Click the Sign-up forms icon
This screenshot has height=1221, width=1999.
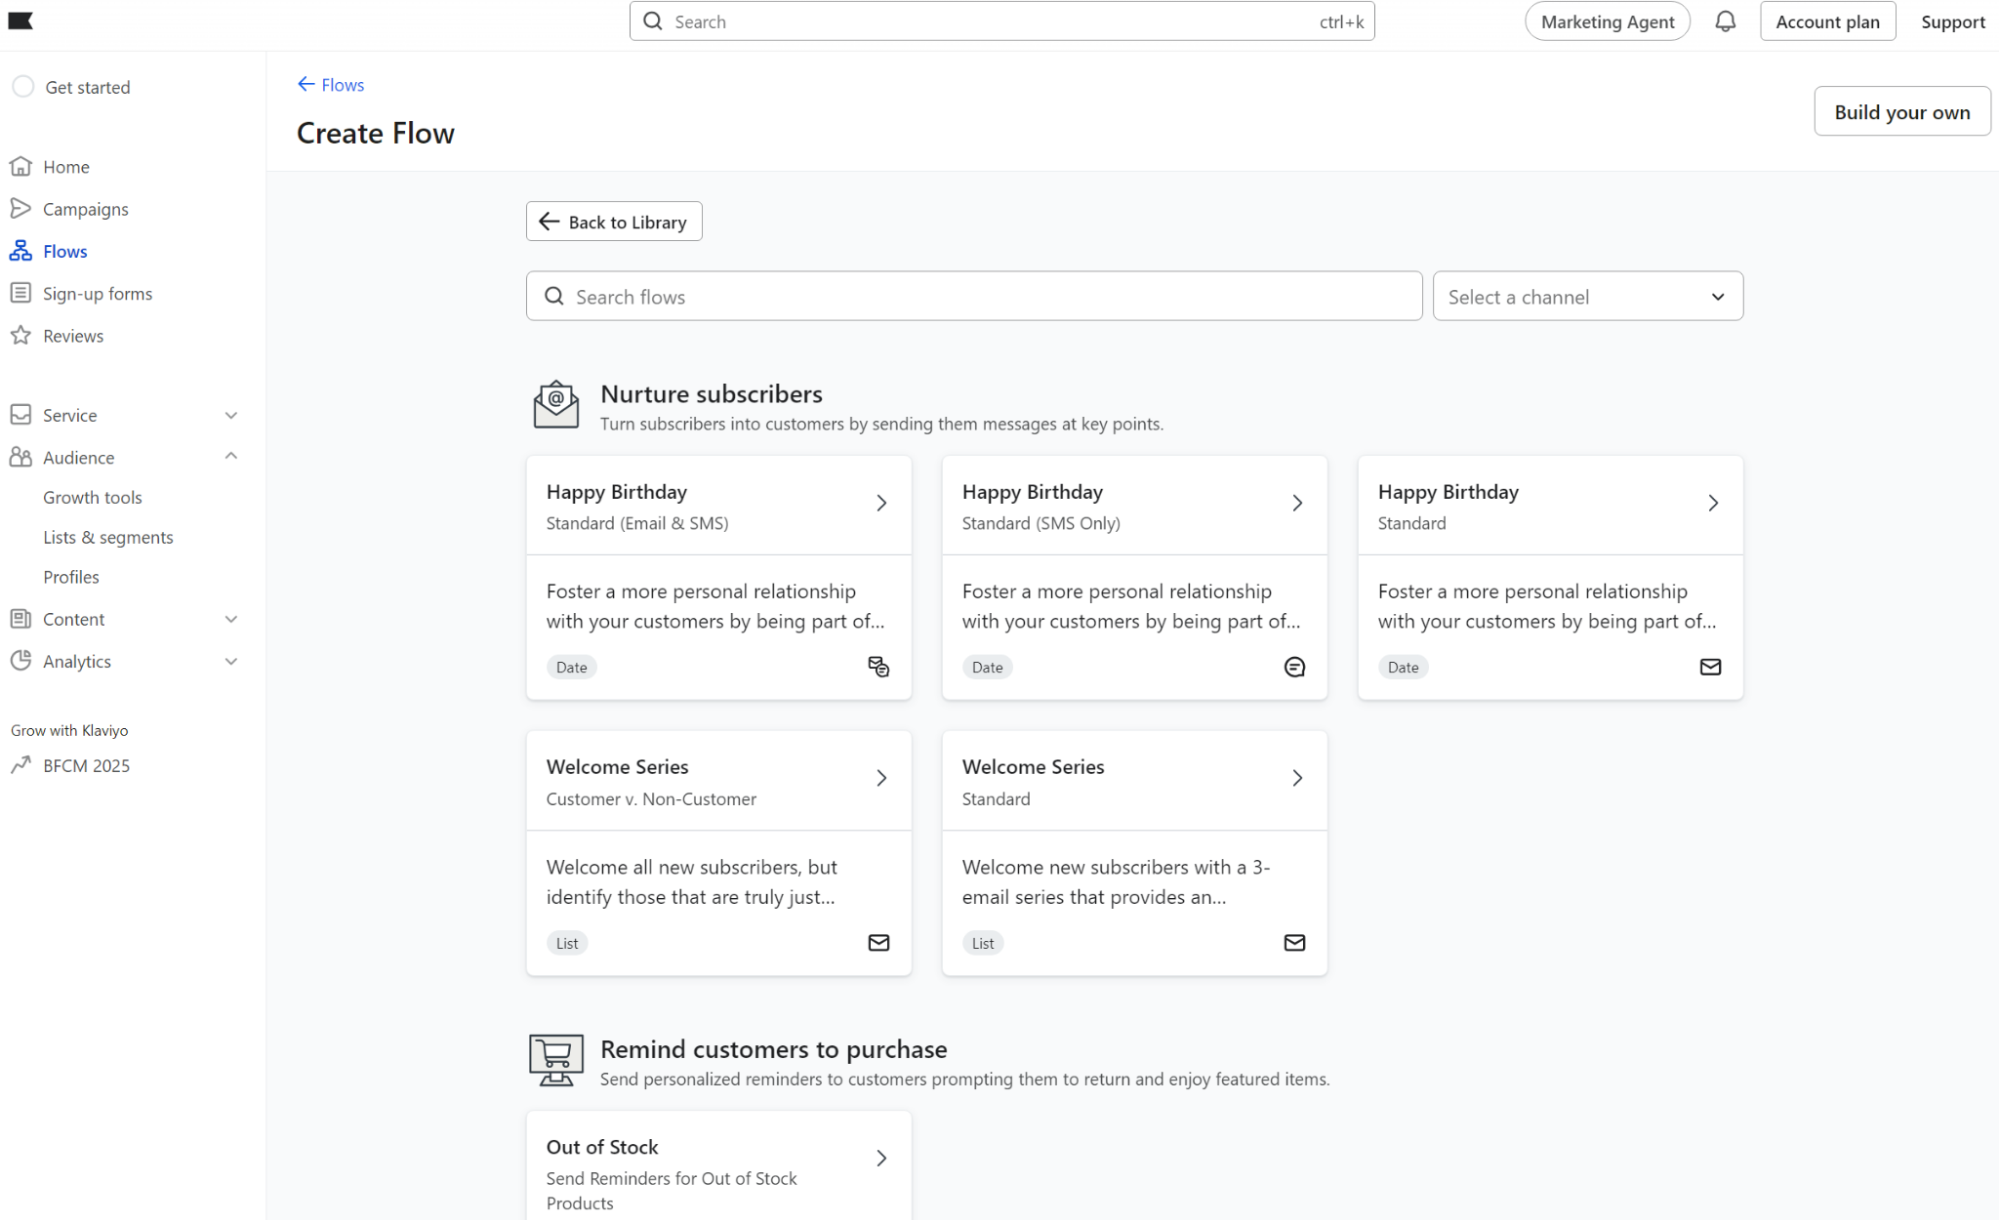coord(20,293)
